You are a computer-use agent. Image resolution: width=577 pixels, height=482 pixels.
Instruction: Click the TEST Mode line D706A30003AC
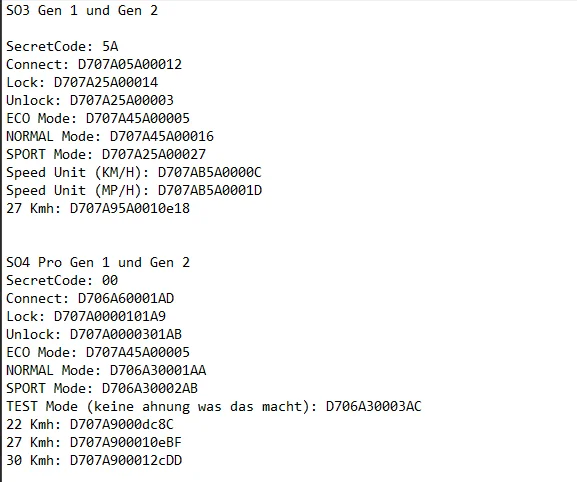pos(214,407)
